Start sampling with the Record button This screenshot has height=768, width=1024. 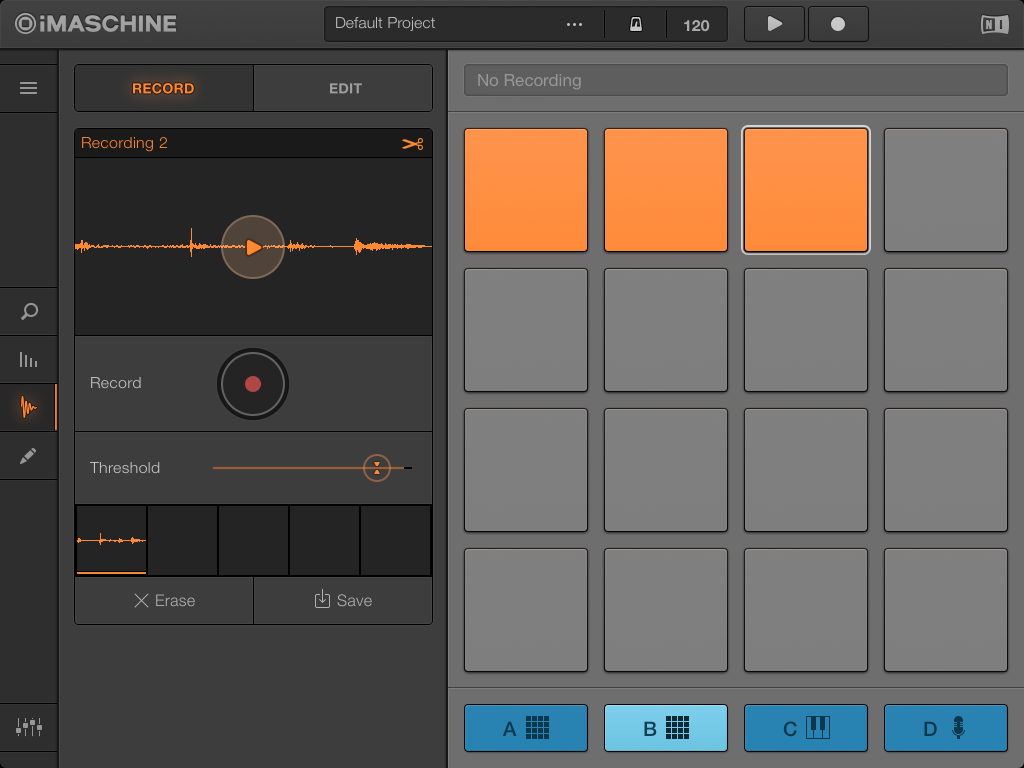point(252,384)
